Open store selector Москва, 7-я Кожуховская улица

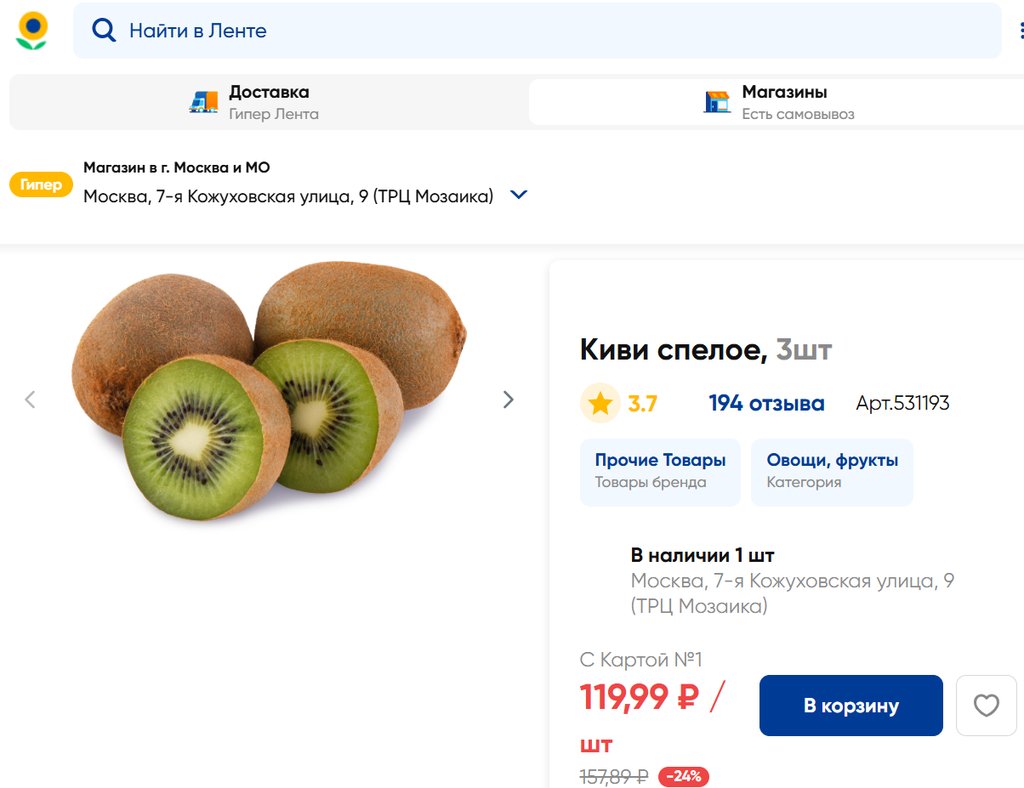[288, 197]
